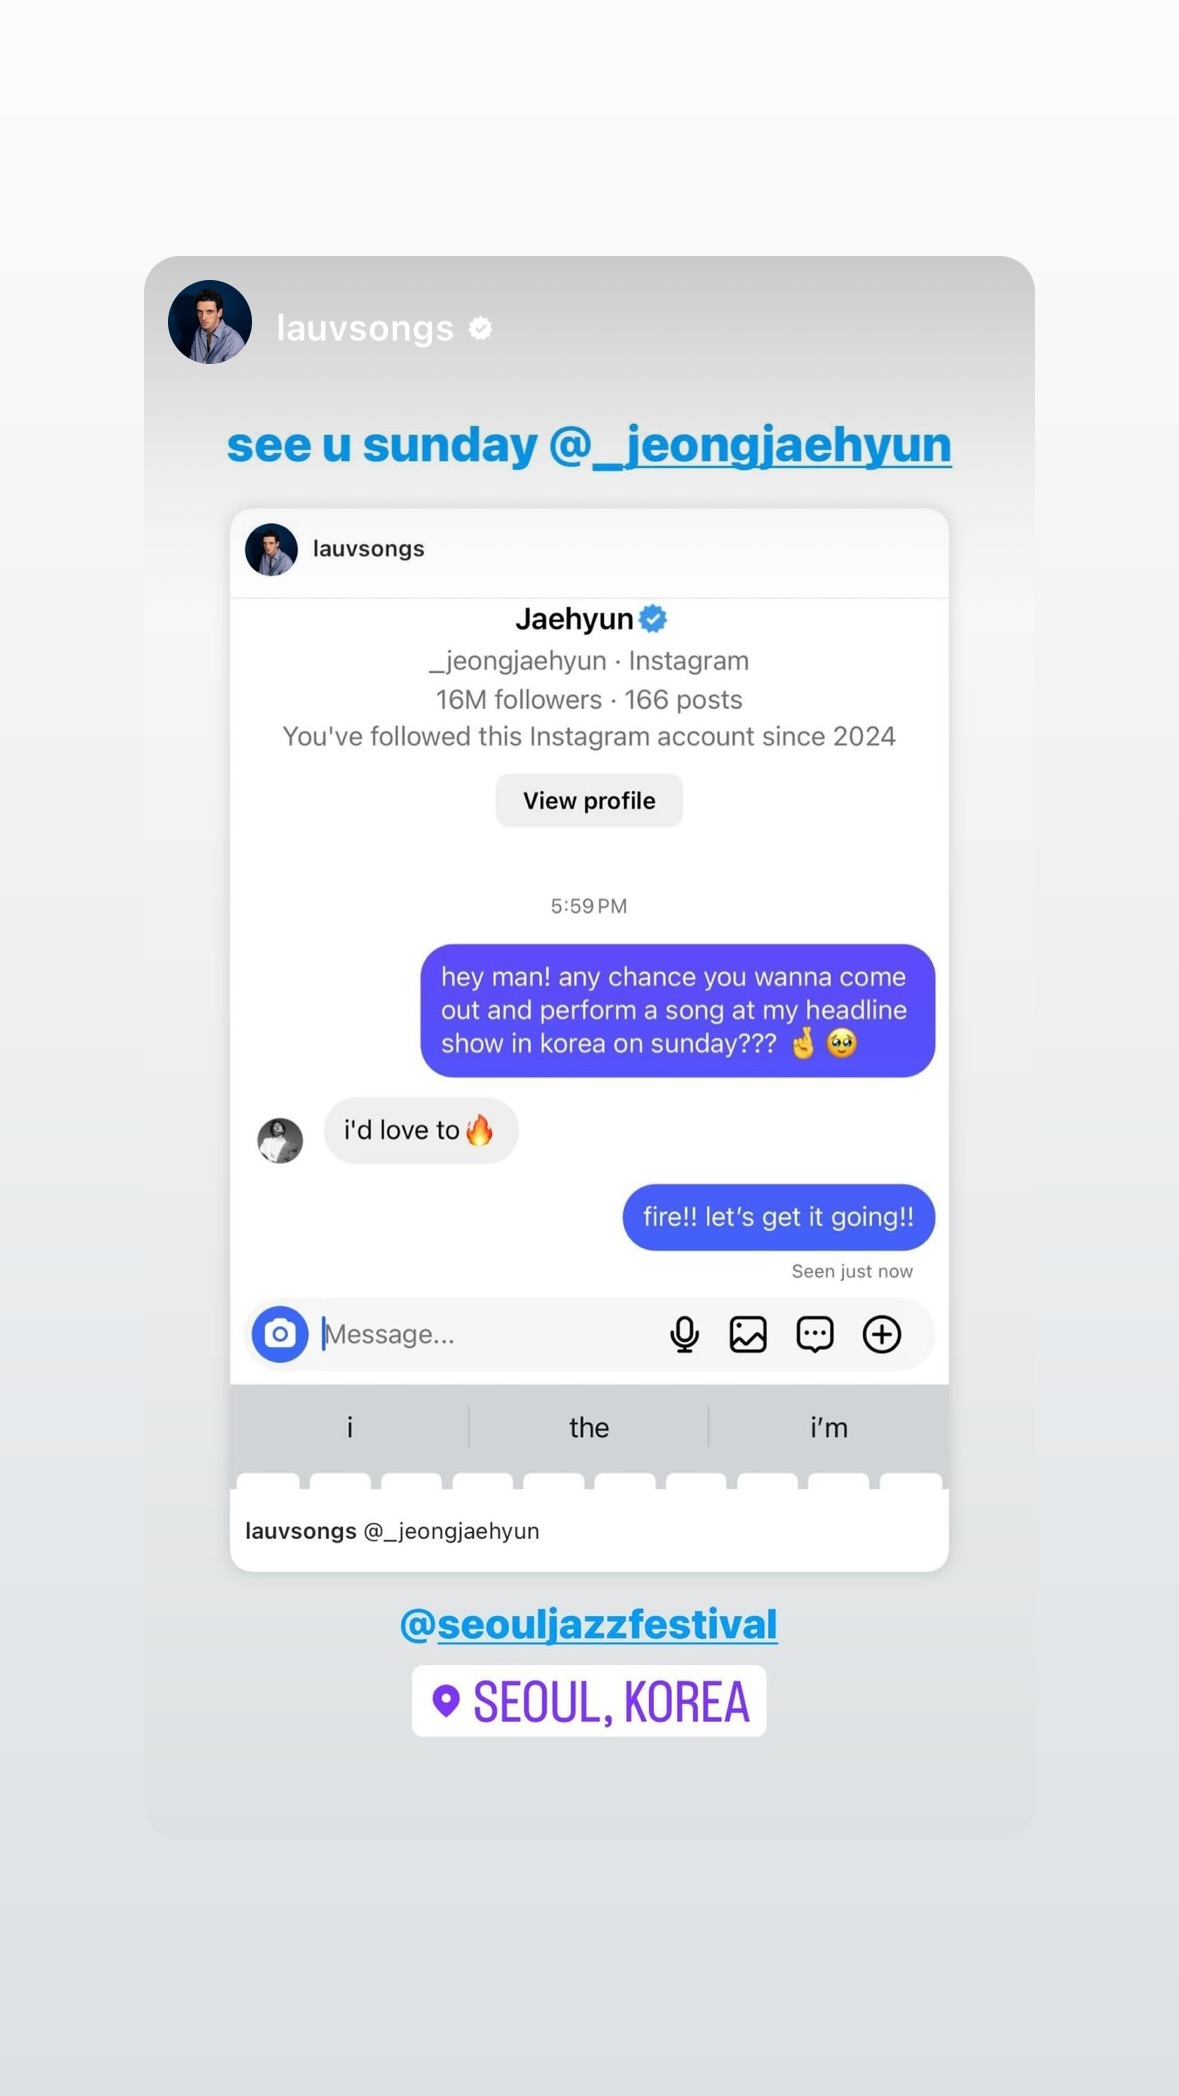
Task: Click the View profile button
Action: click(x=589, y=800)
